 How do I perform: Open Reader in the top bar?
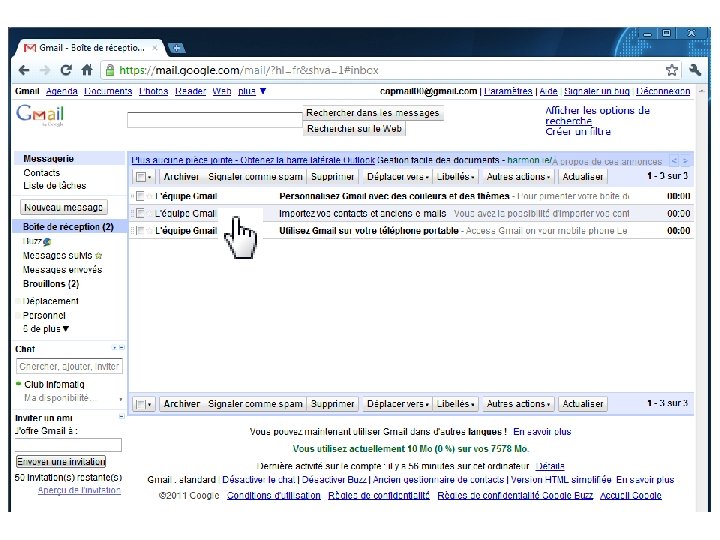point(190,91)
